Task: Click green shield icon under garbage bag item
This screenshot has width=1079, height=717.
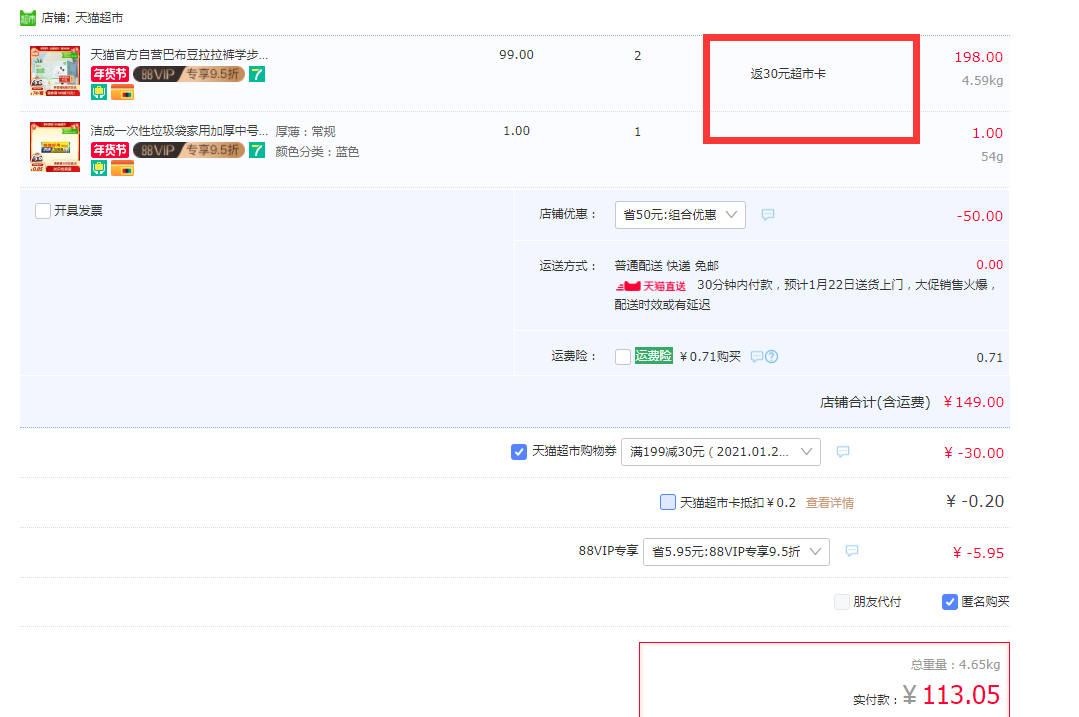Action: pyautogui.click(x=99, y=168)
